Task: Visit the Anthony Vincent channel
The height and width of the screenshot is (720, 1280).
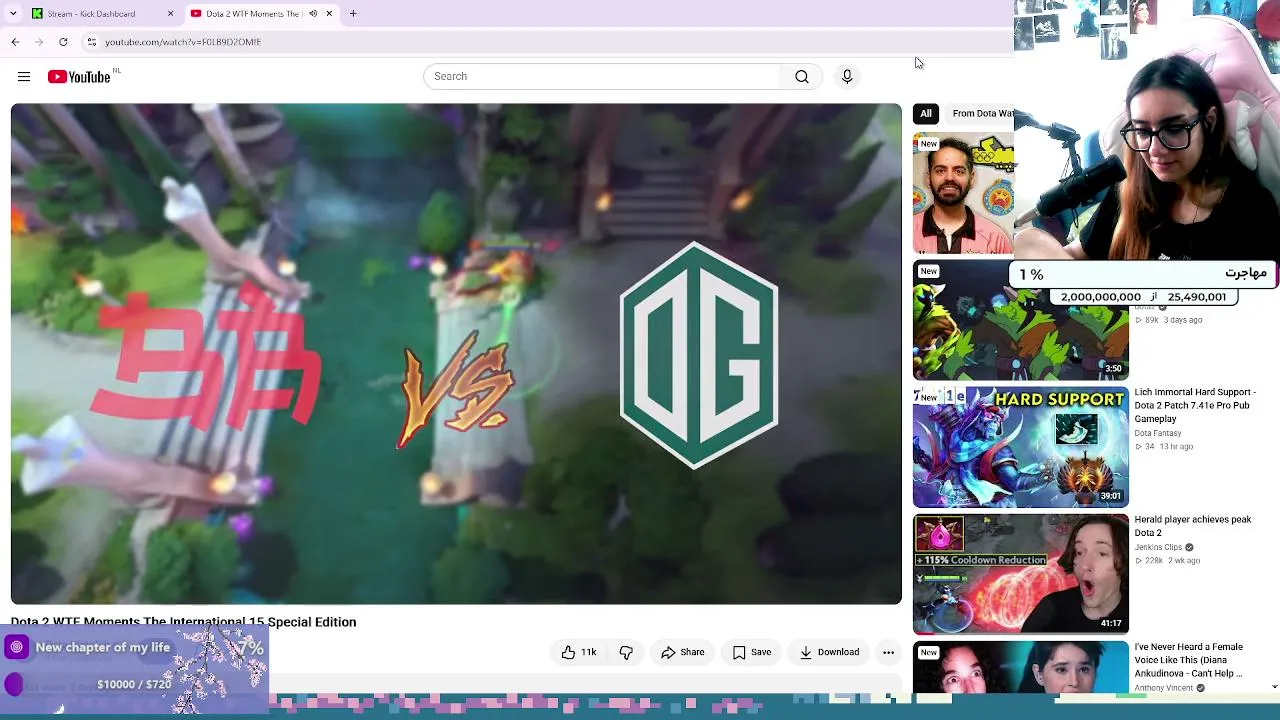Action: tap(1164, 688)
